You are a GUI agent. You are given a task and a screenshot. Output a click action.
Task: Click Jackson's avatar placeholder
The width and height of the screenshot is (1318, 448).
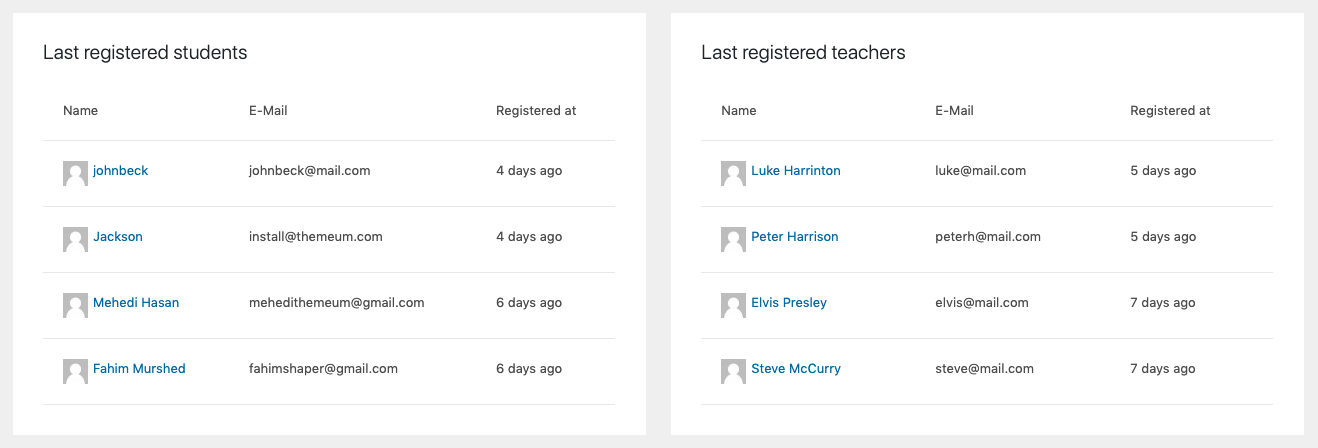[75, 240]
